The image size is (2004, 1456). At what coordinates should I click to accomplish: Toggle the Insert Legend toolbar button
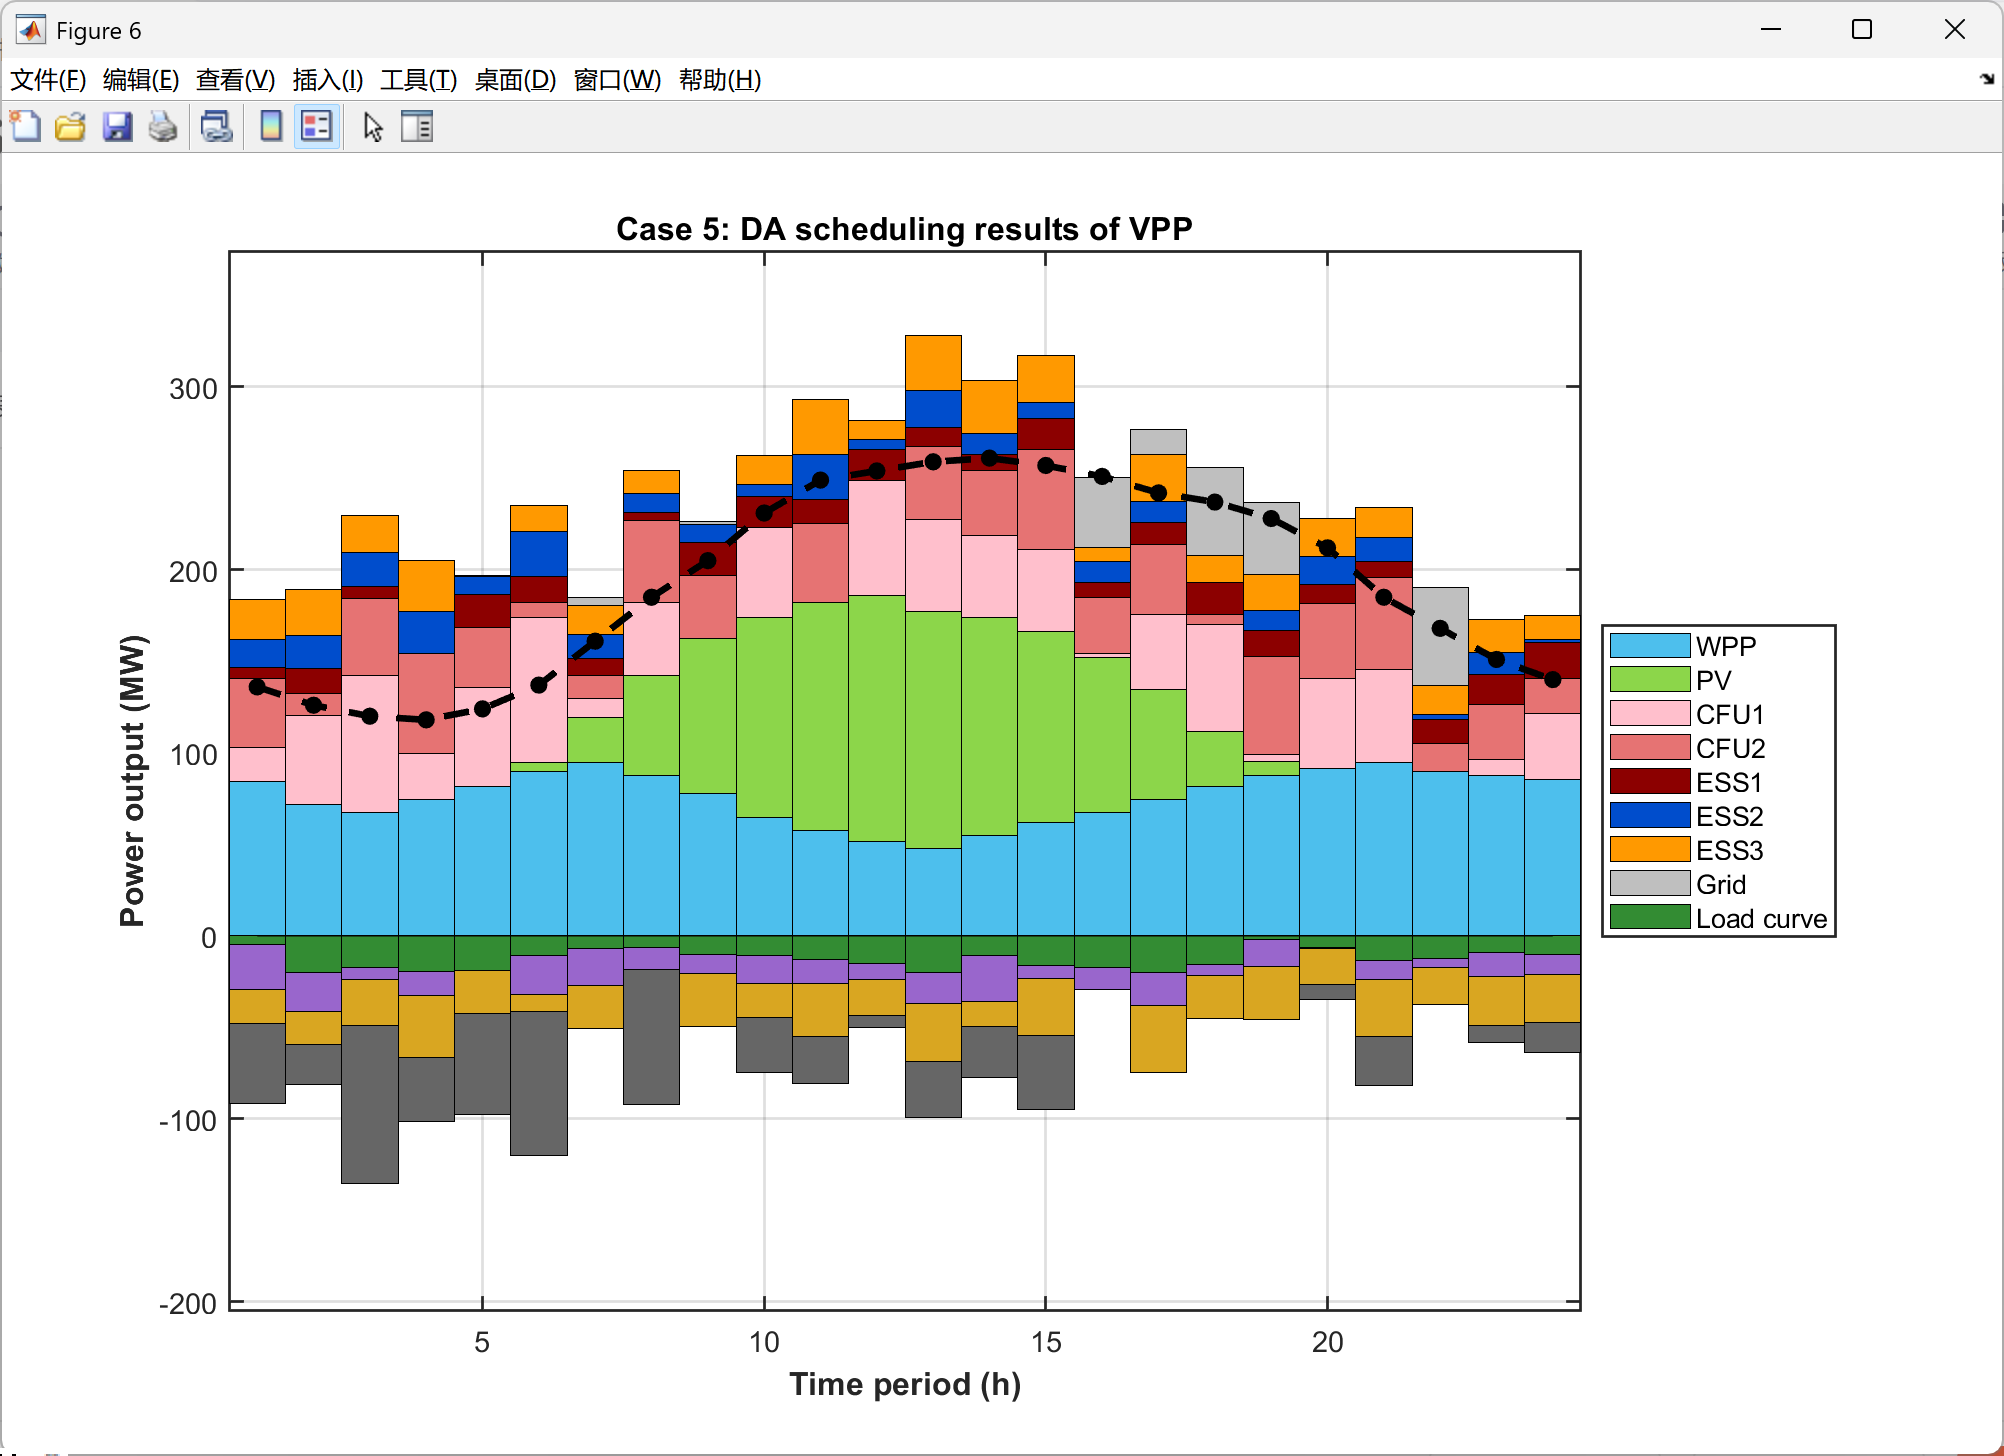coord(317,127)
